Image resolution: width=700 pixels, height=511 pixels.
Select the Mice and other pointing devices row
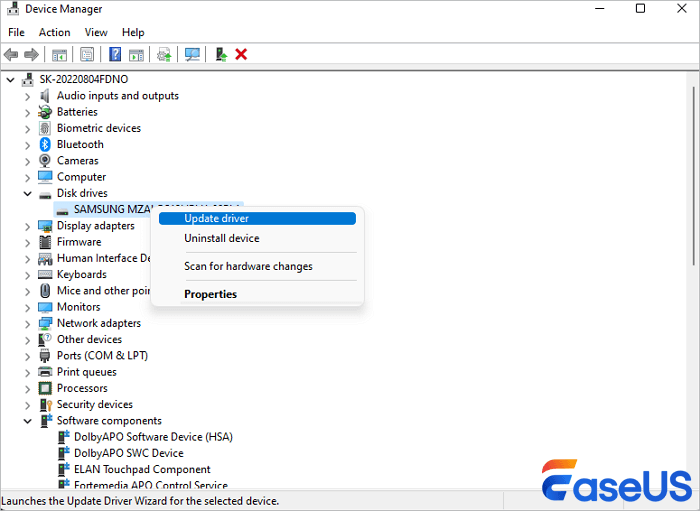click(104, 291)
